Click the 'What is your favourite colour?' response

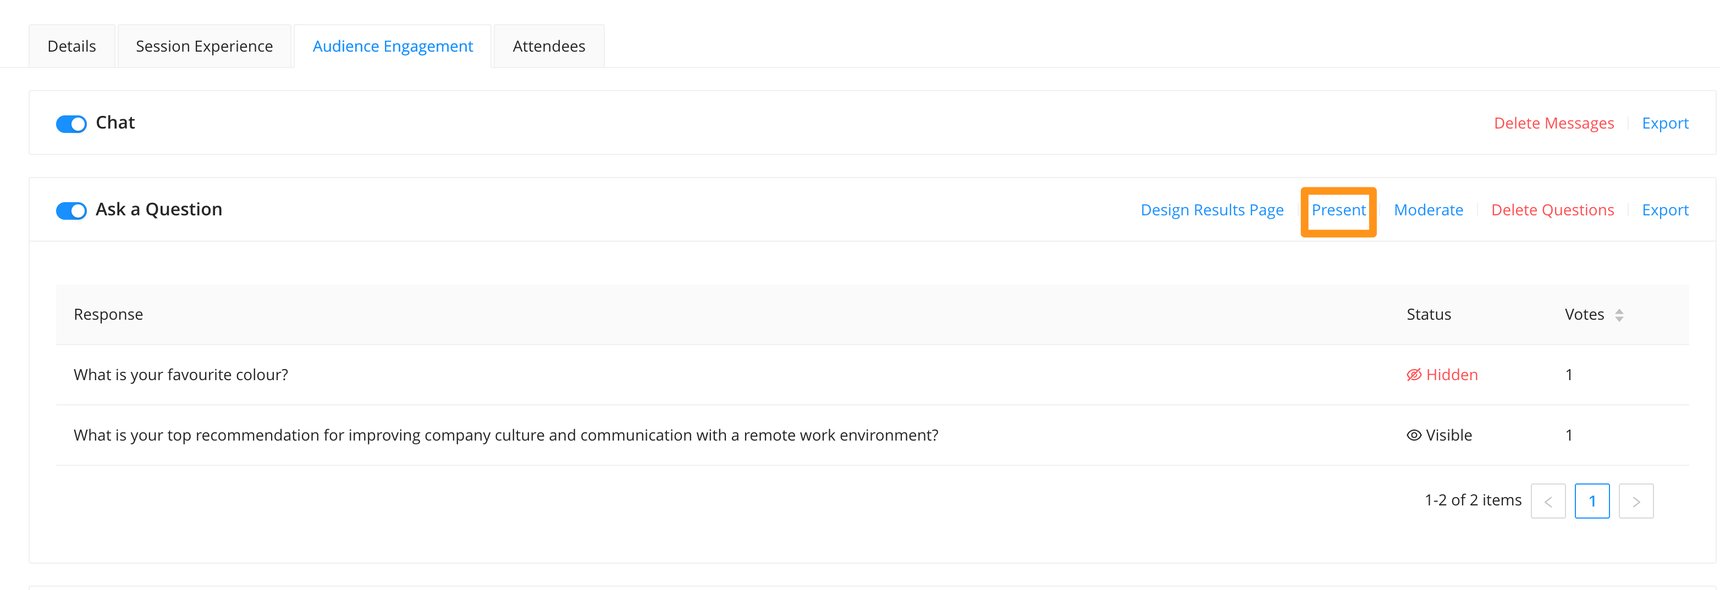pyautogui.click(x=181, y=375)
